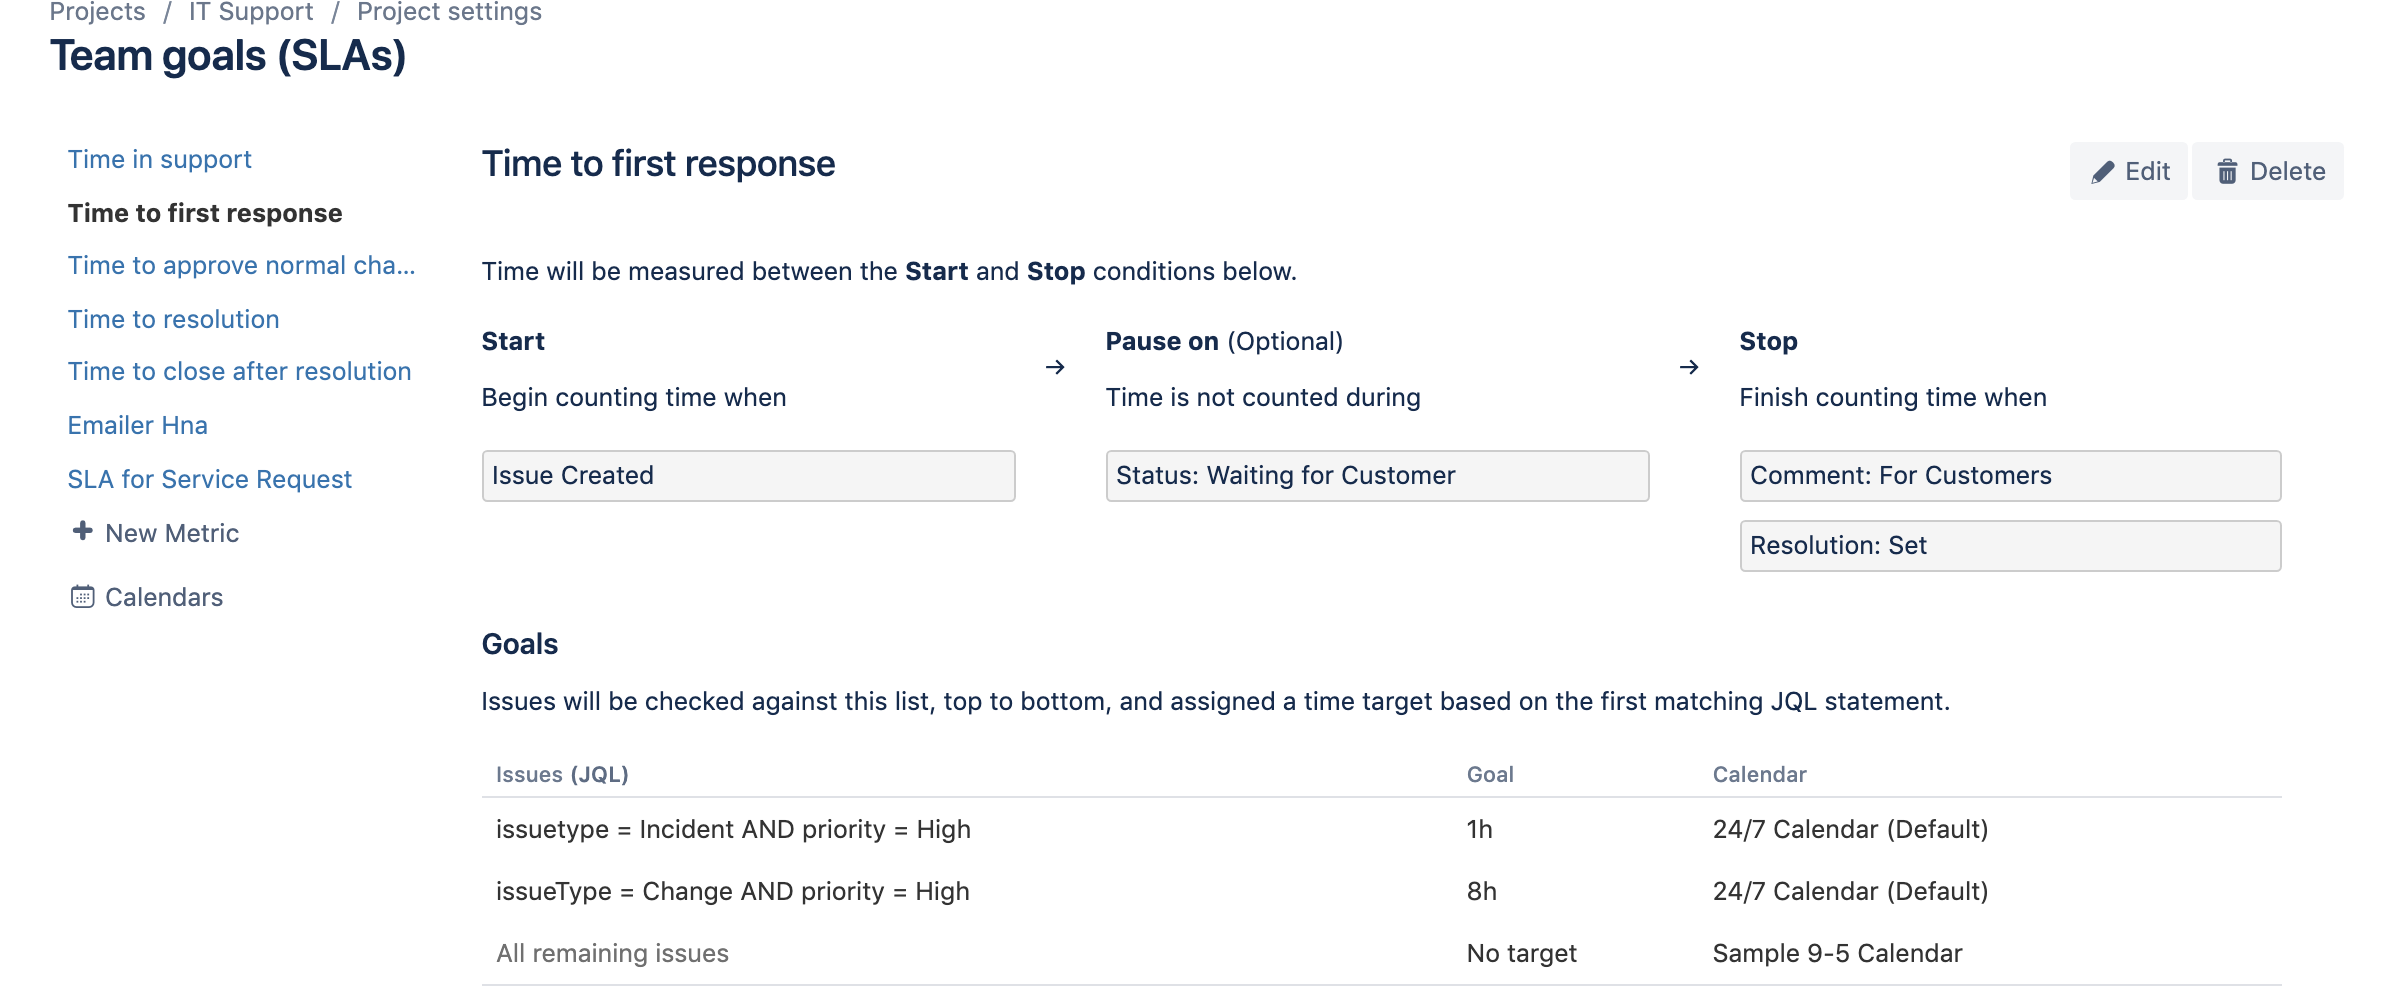The image size is (2392, 1000).
Task: Select the Emailer Hna metric
Action: click(137, 426)
